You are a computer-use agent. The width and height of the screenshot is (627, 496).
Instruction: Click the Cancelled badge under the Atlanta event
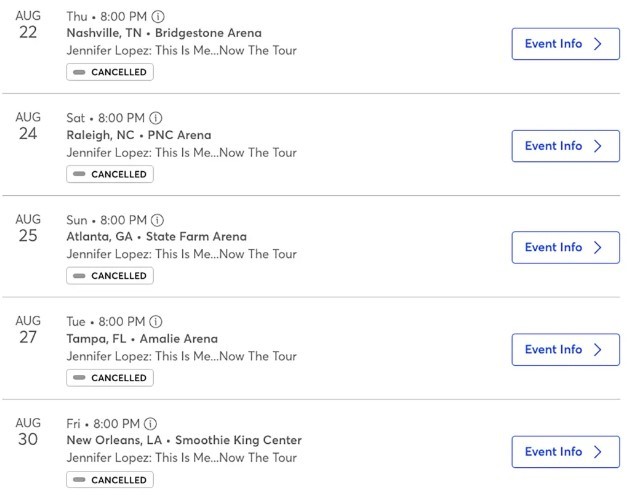click(110, 276)
